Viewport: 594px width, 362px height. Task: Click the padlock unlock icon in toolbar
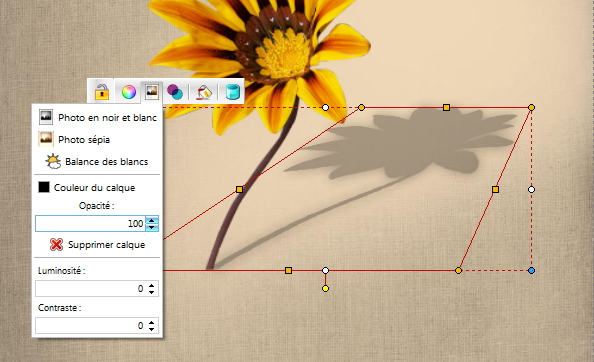point(102,92)
